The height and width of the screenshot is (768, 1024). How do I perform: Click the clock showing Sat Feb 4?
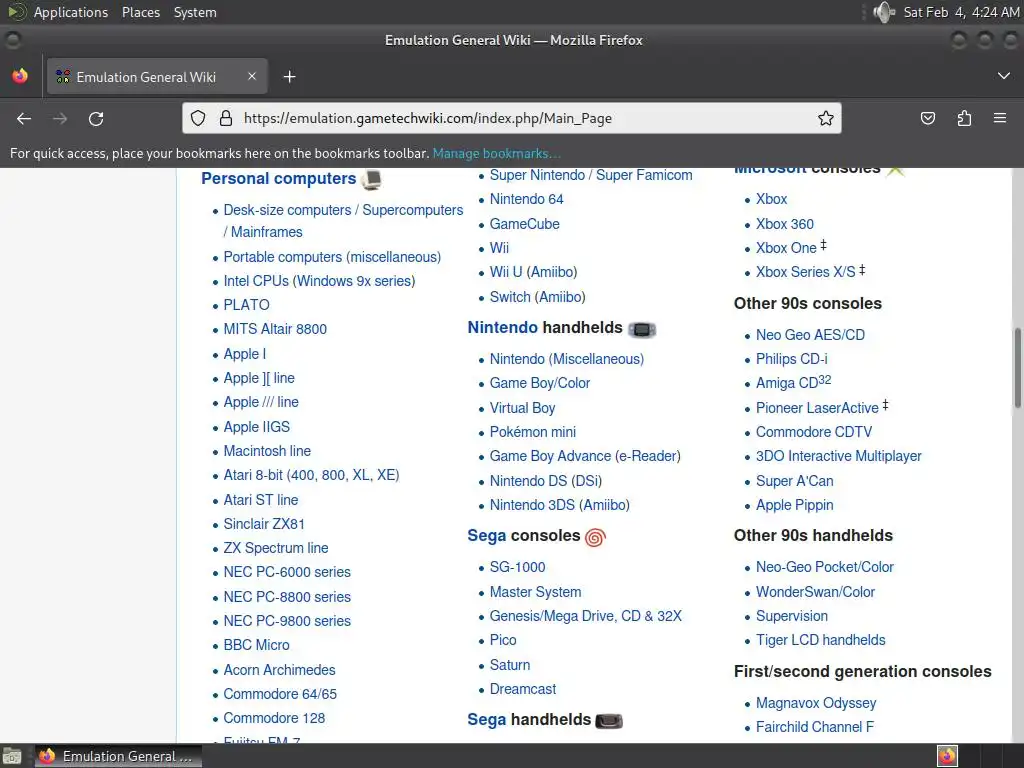click(x=961, y=12)
